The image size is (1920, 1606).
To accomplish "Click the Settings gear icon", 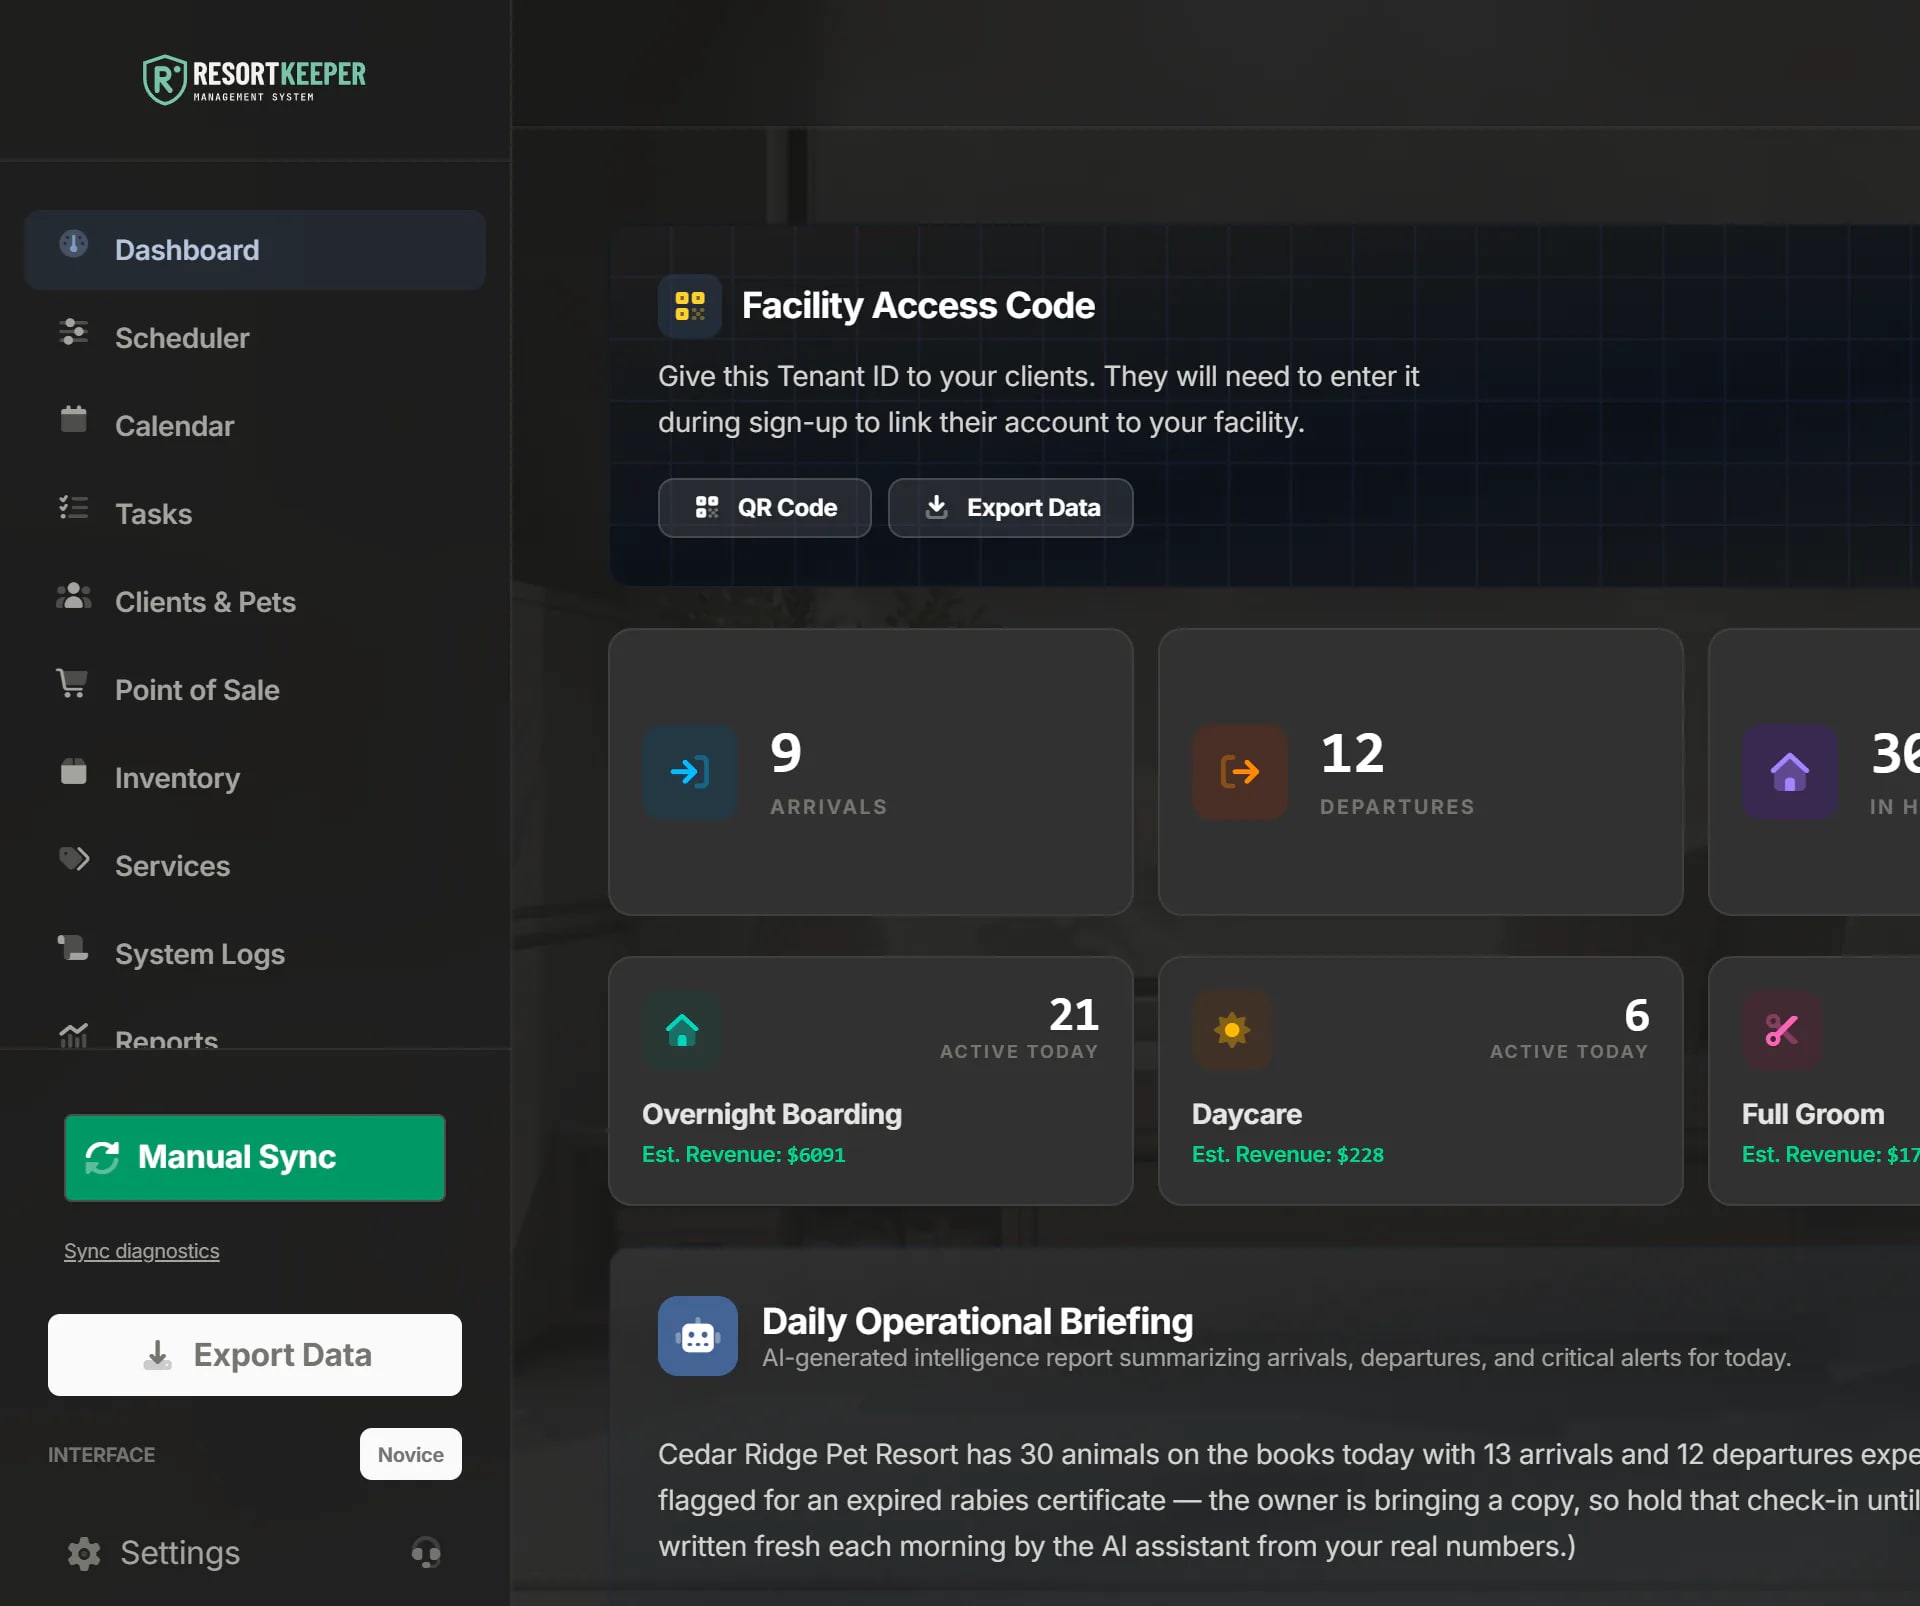I will 84,1553.
